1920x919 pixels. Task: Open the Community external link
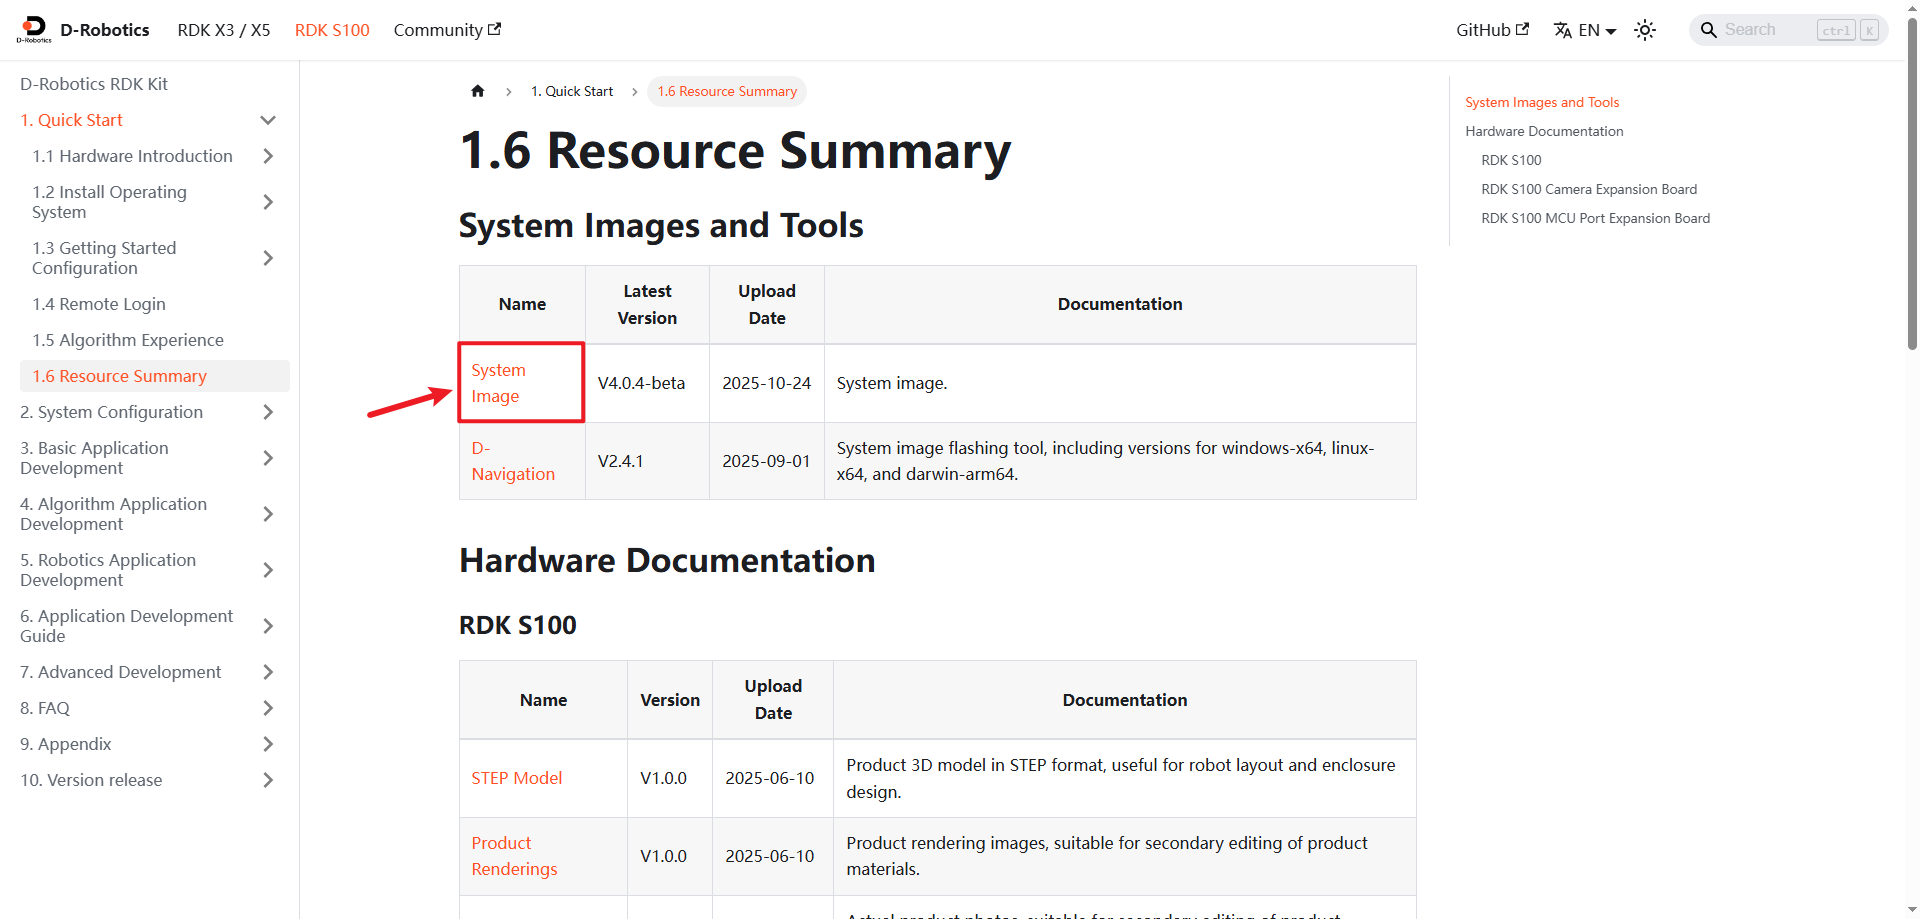tap(447, 30)
